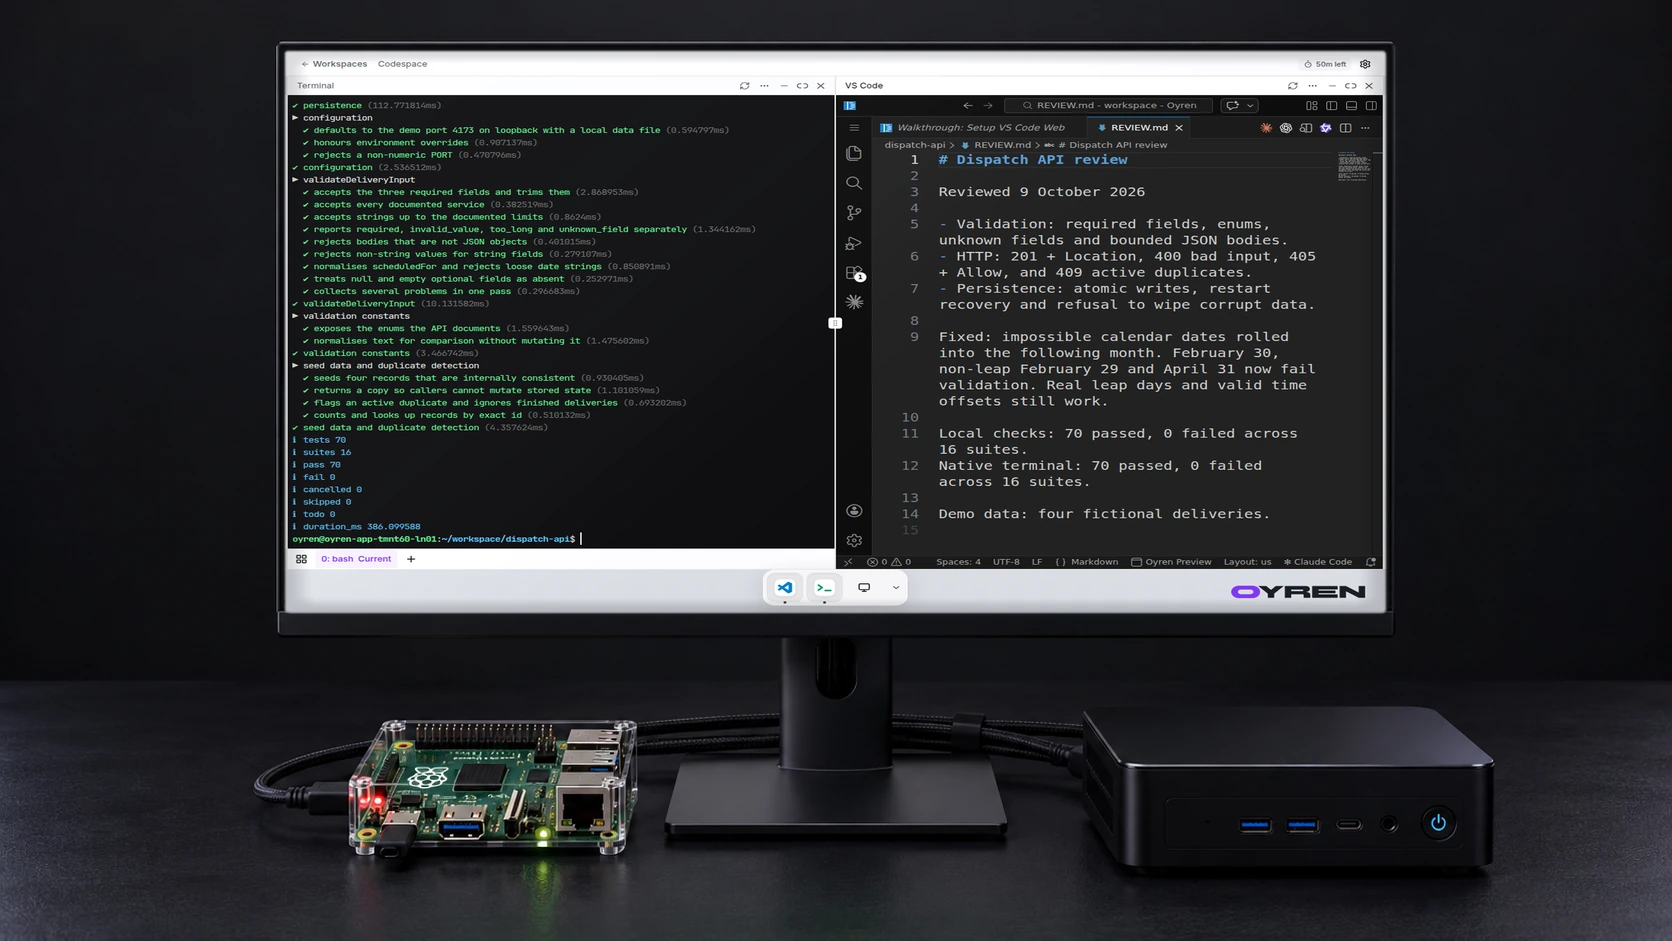
Task: Go back with the left arrow in VS Code
Action: coord(967,105)
